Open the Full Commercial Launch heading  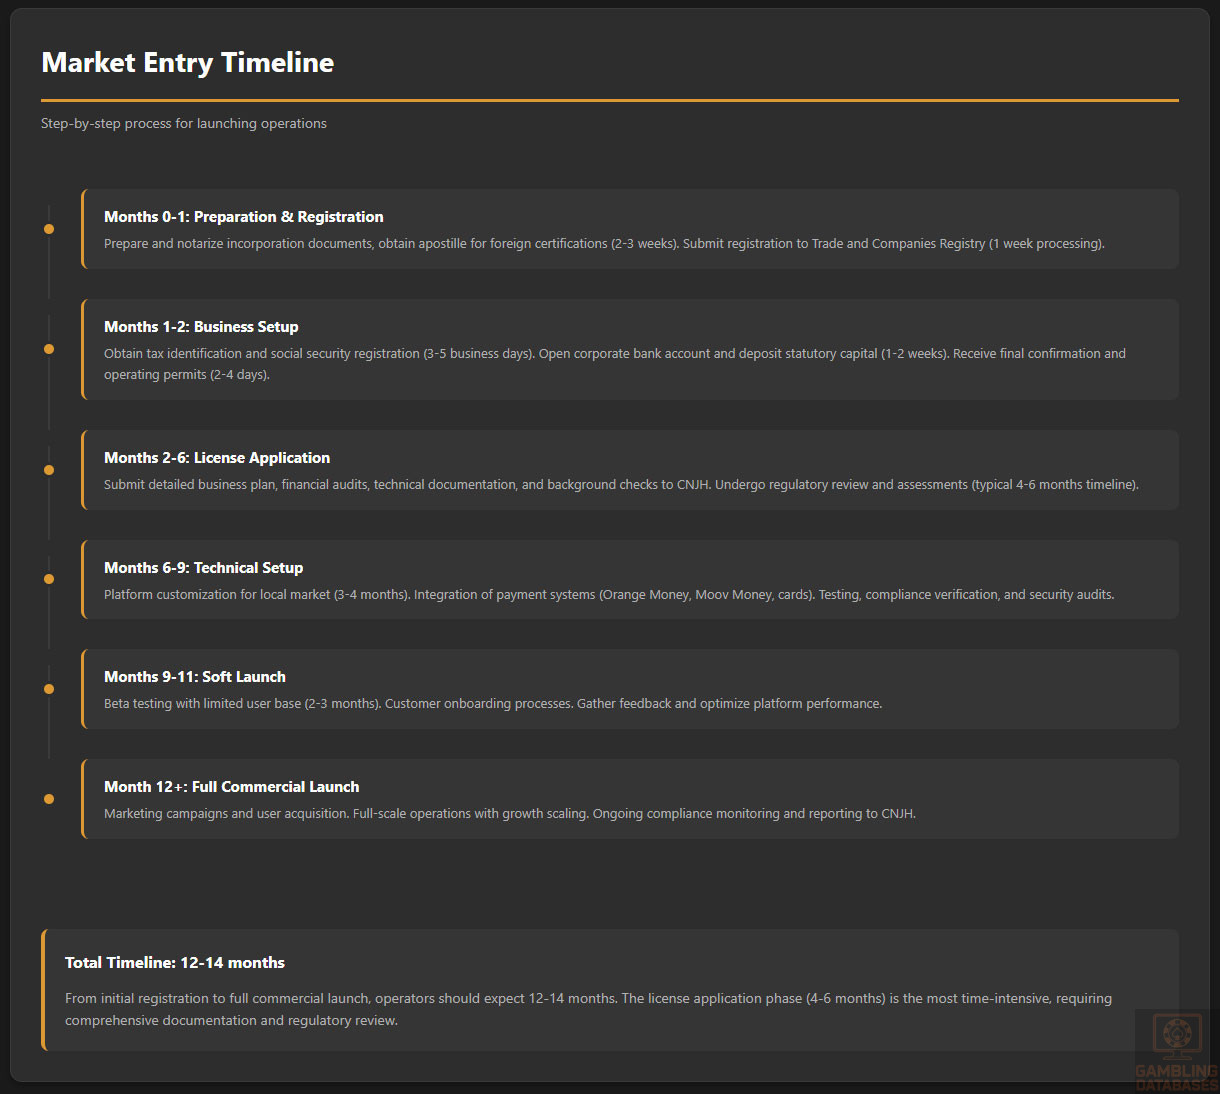[x=232, y=787]
